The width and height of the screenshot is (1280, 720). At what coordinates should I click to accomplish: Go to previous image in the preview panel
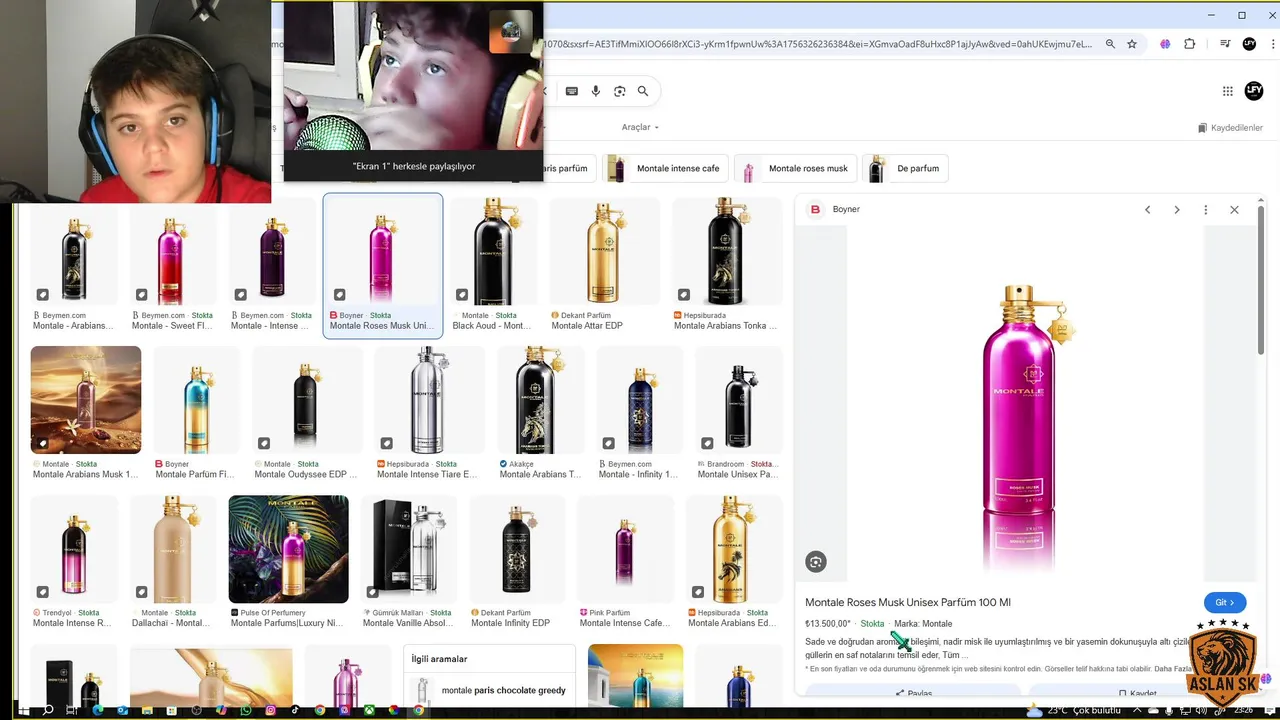[x=1148, y=210]
